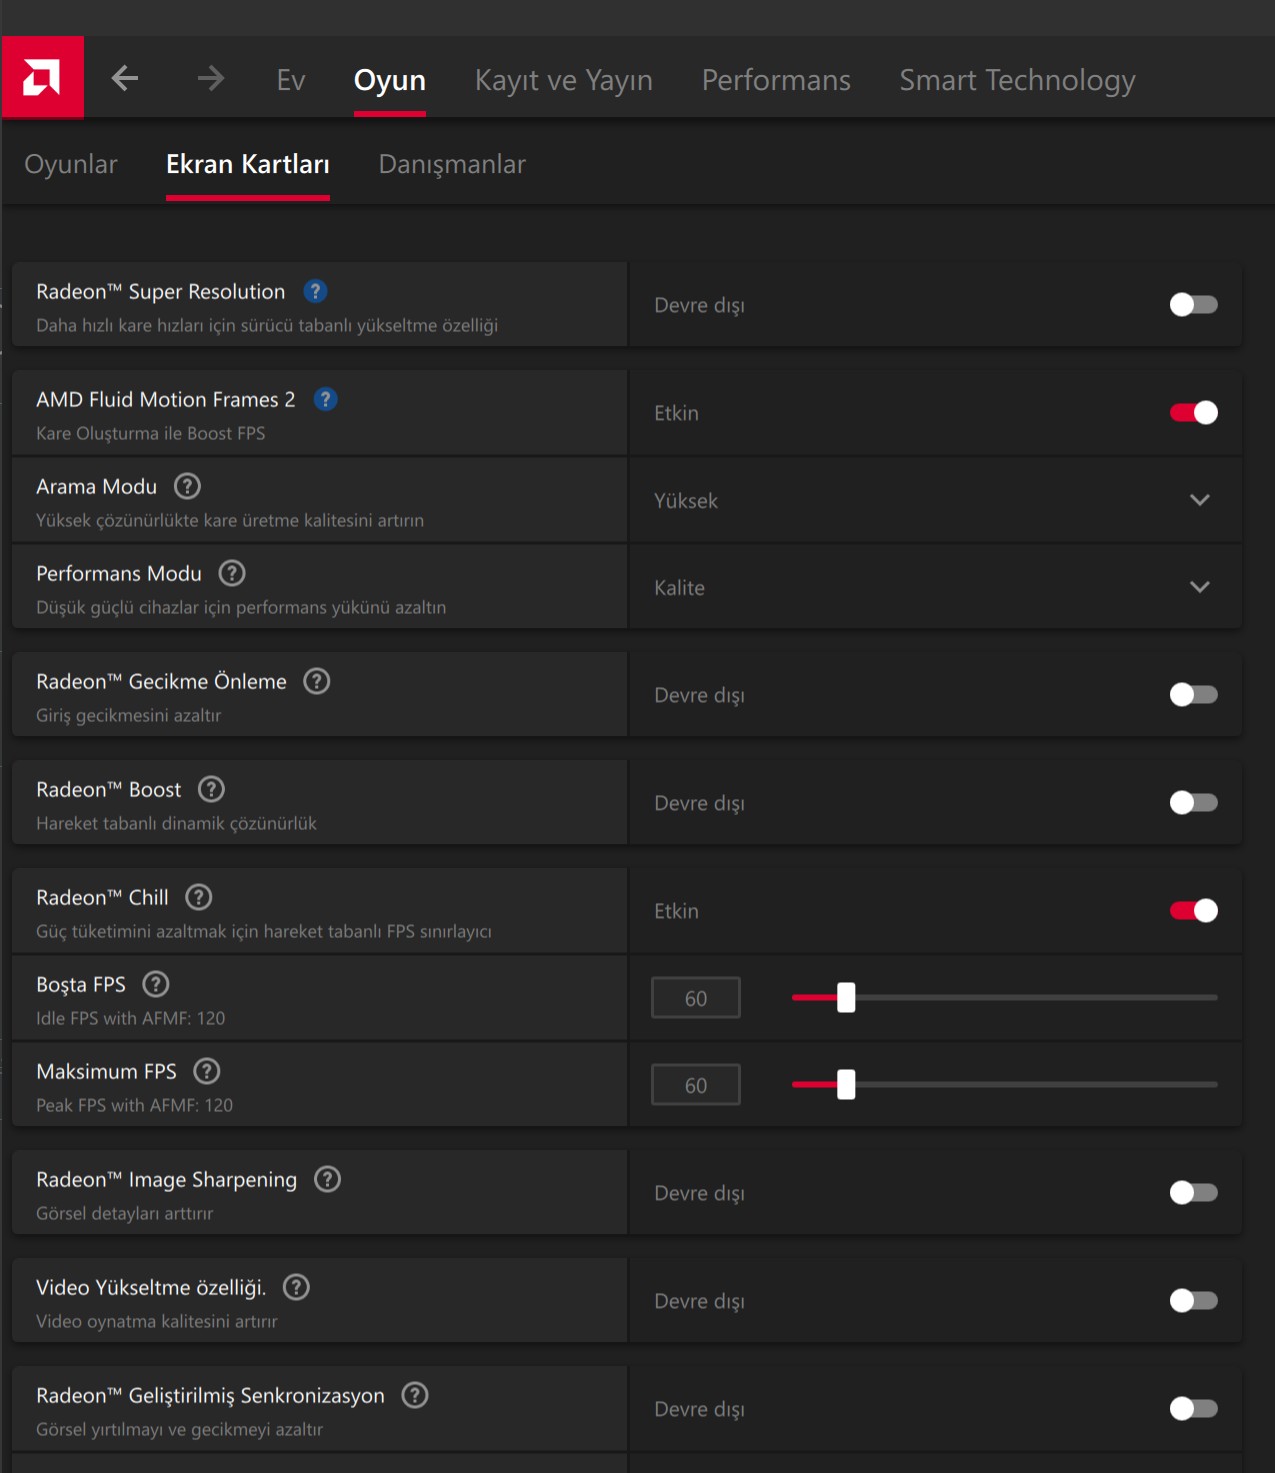Switch to Oyunlar sub-tab
This screenshot has width=1275, height=1473.
[71, 164]
